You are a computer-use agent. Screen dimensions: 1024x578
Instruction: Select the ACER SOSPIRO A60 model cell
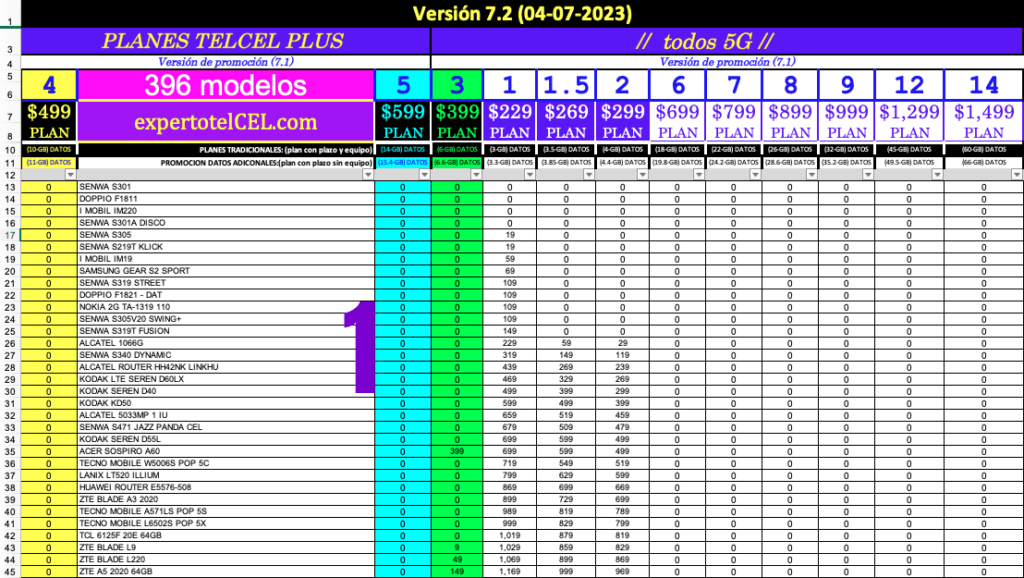226,451
